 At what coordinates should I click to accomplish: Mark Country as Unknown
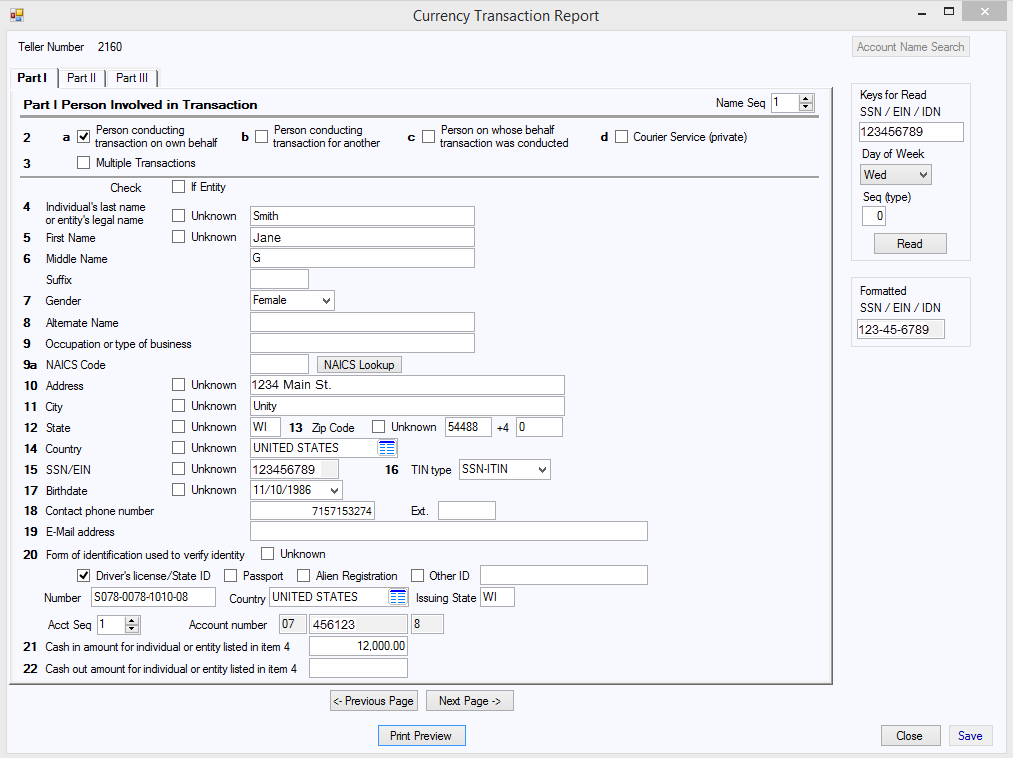click(x=178, y=448)
